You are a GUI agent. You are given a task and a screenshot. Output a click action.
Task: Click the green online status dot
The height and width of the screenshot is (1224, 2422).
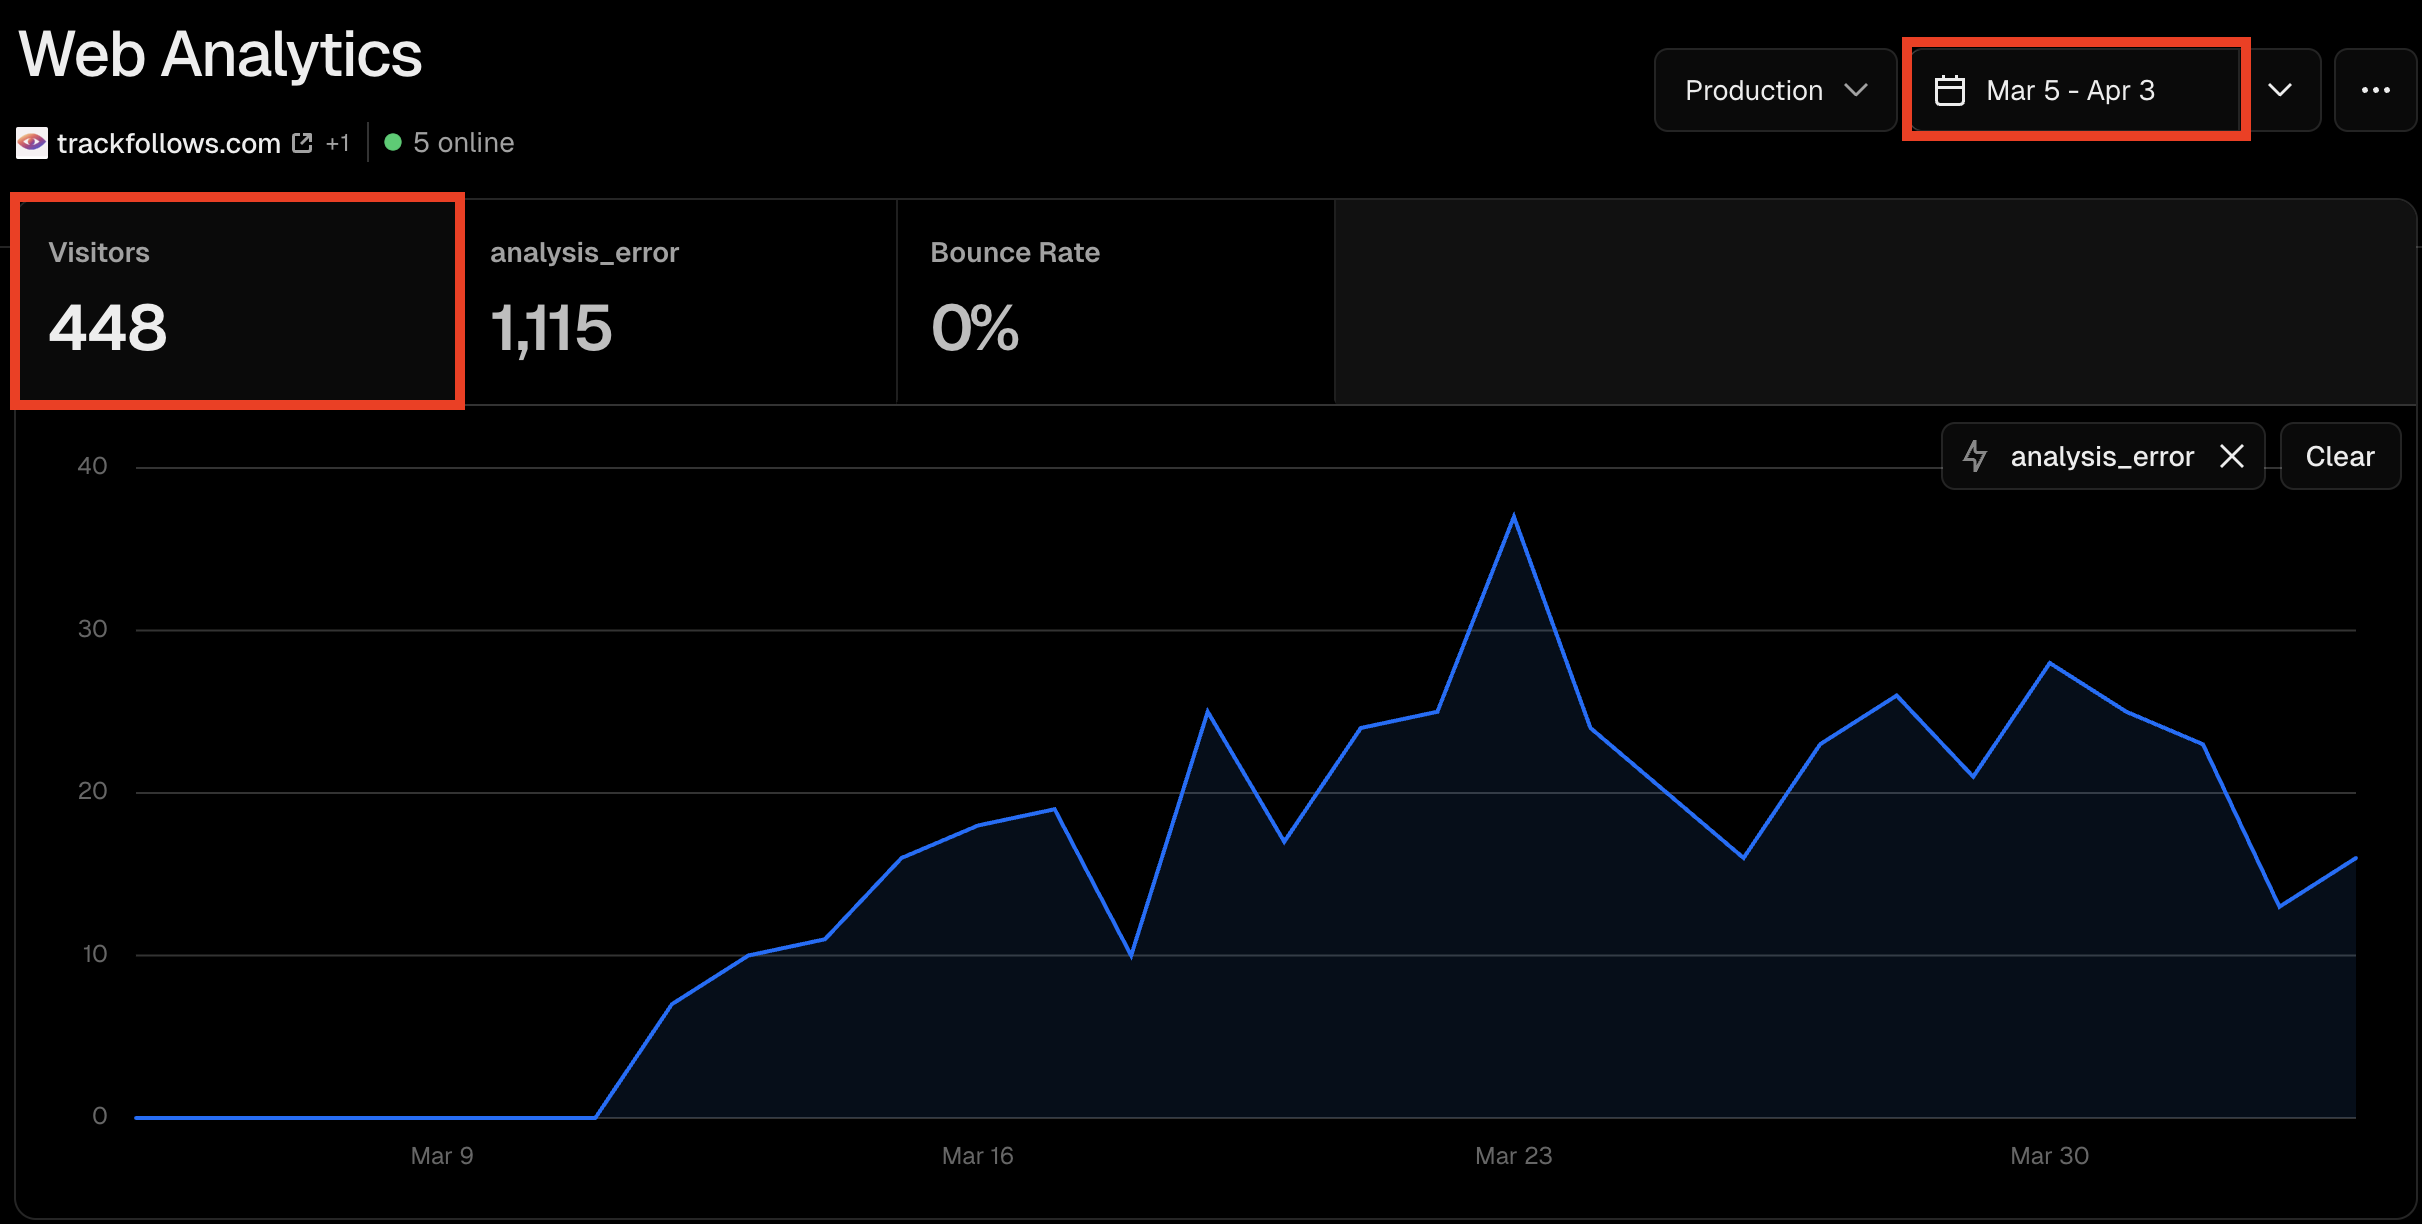(393, 143)
